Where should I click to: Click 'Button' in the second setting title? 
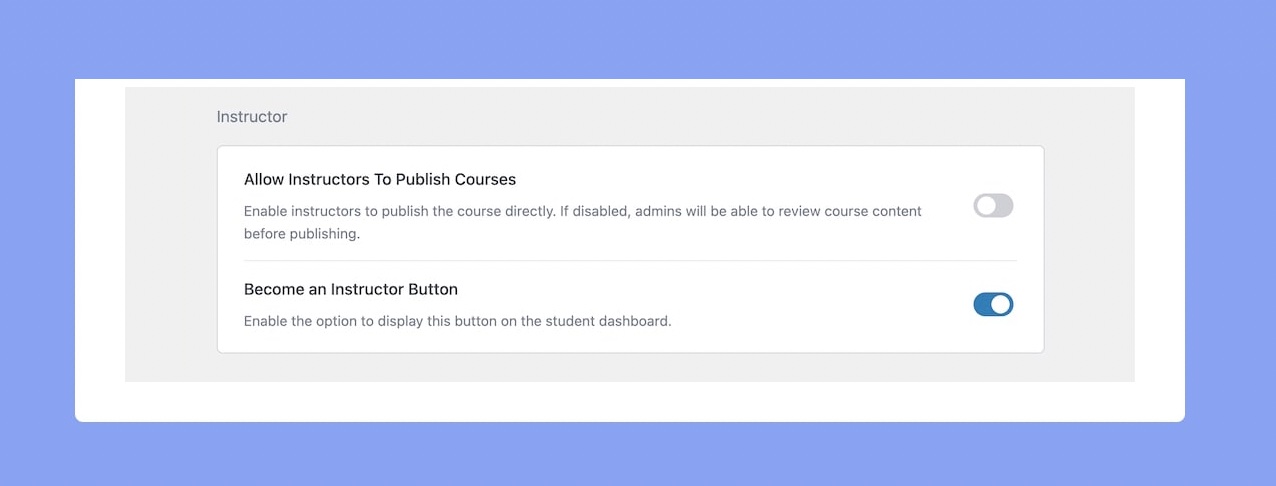434,289
